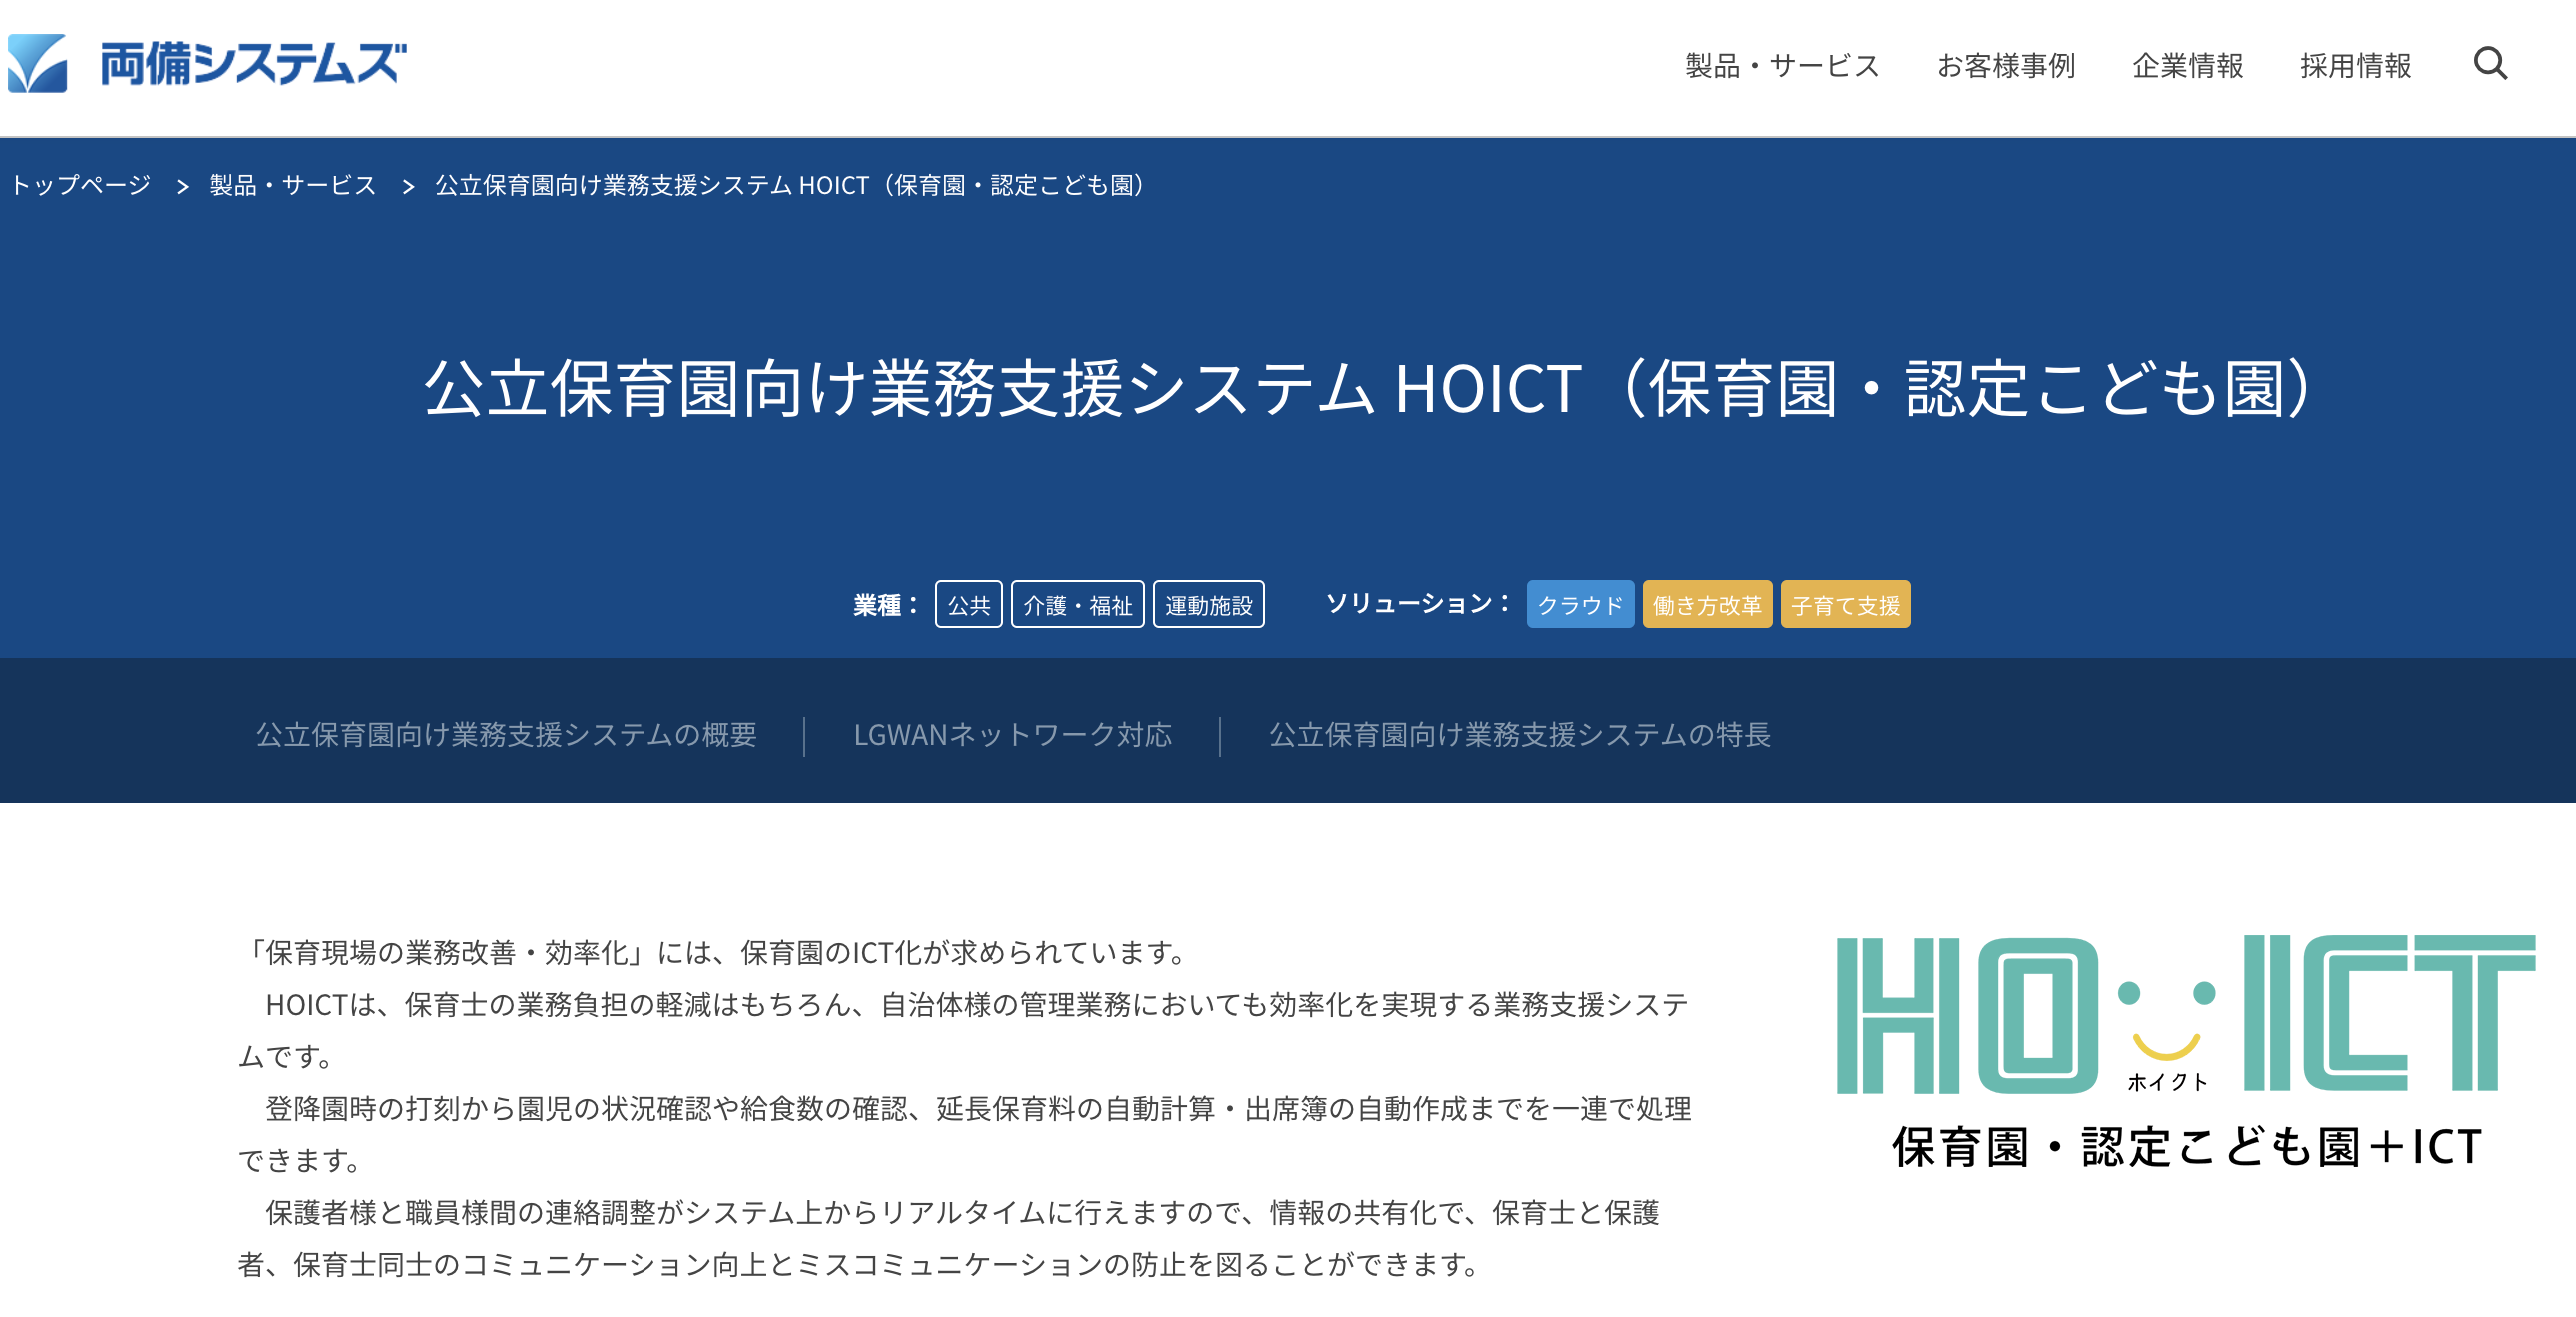Click paragraph starting 保護者様と職員様間
Screen dimensions: 2576x1317
[x=949, y=1238]
